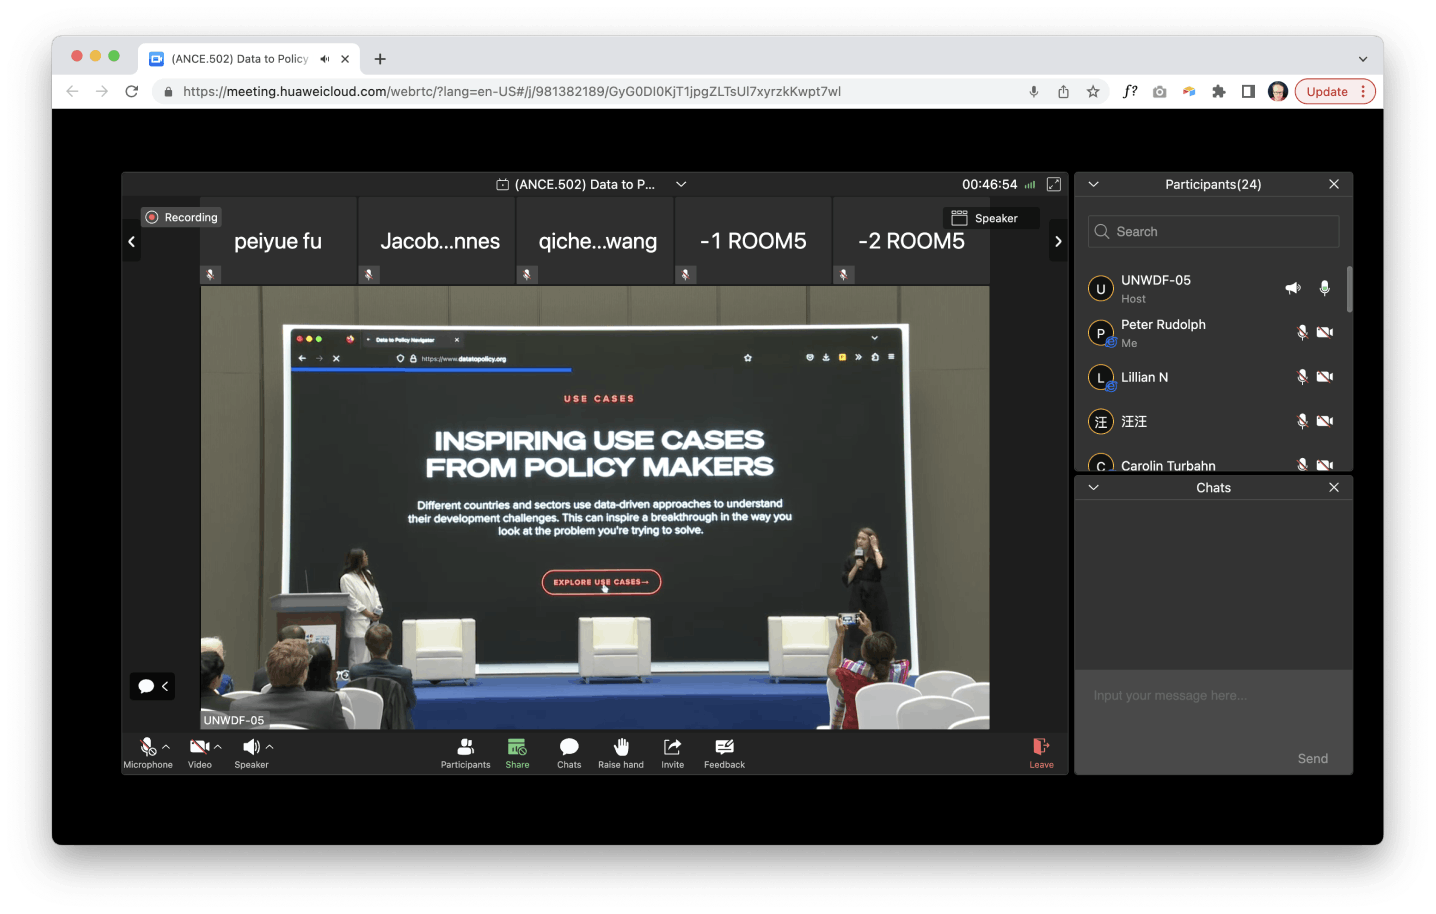The width and height of the screenshot is (1436, 914).
Task: Select the Data to Policy browser tab
Action: tap(238, 59)
